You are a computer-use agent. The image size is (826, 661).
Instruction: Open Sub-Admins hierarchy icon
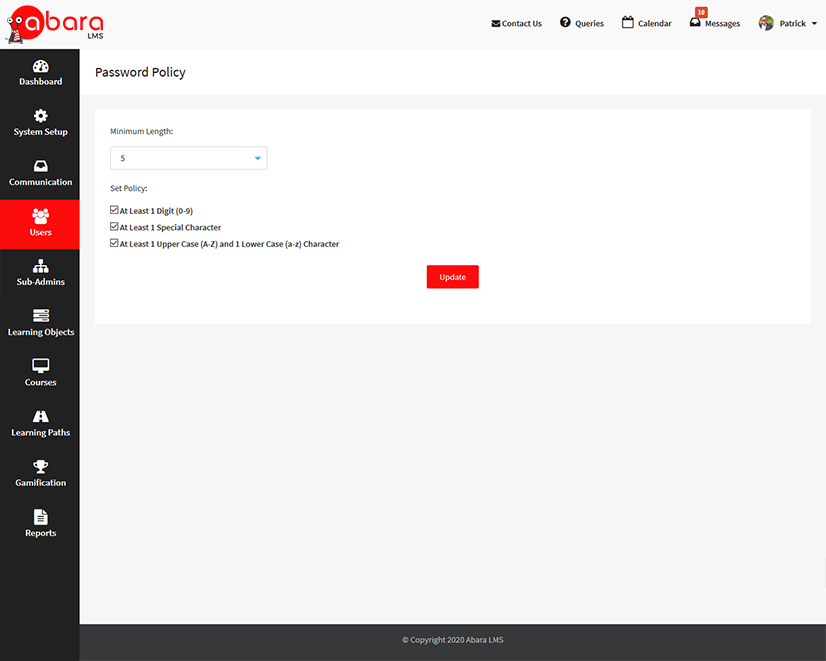[x=41, y=266]
